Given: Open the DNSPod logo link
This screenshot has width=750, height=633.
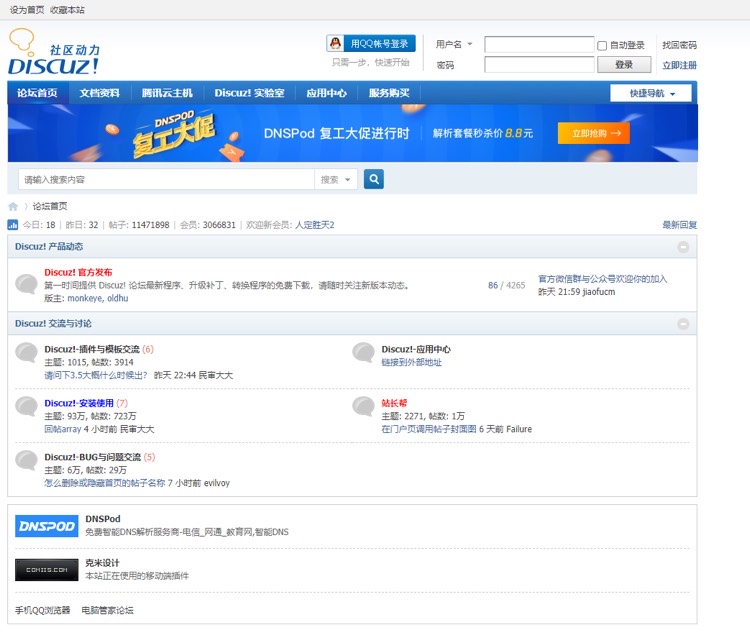Looking at the screenshot, I should pos(46,526).
